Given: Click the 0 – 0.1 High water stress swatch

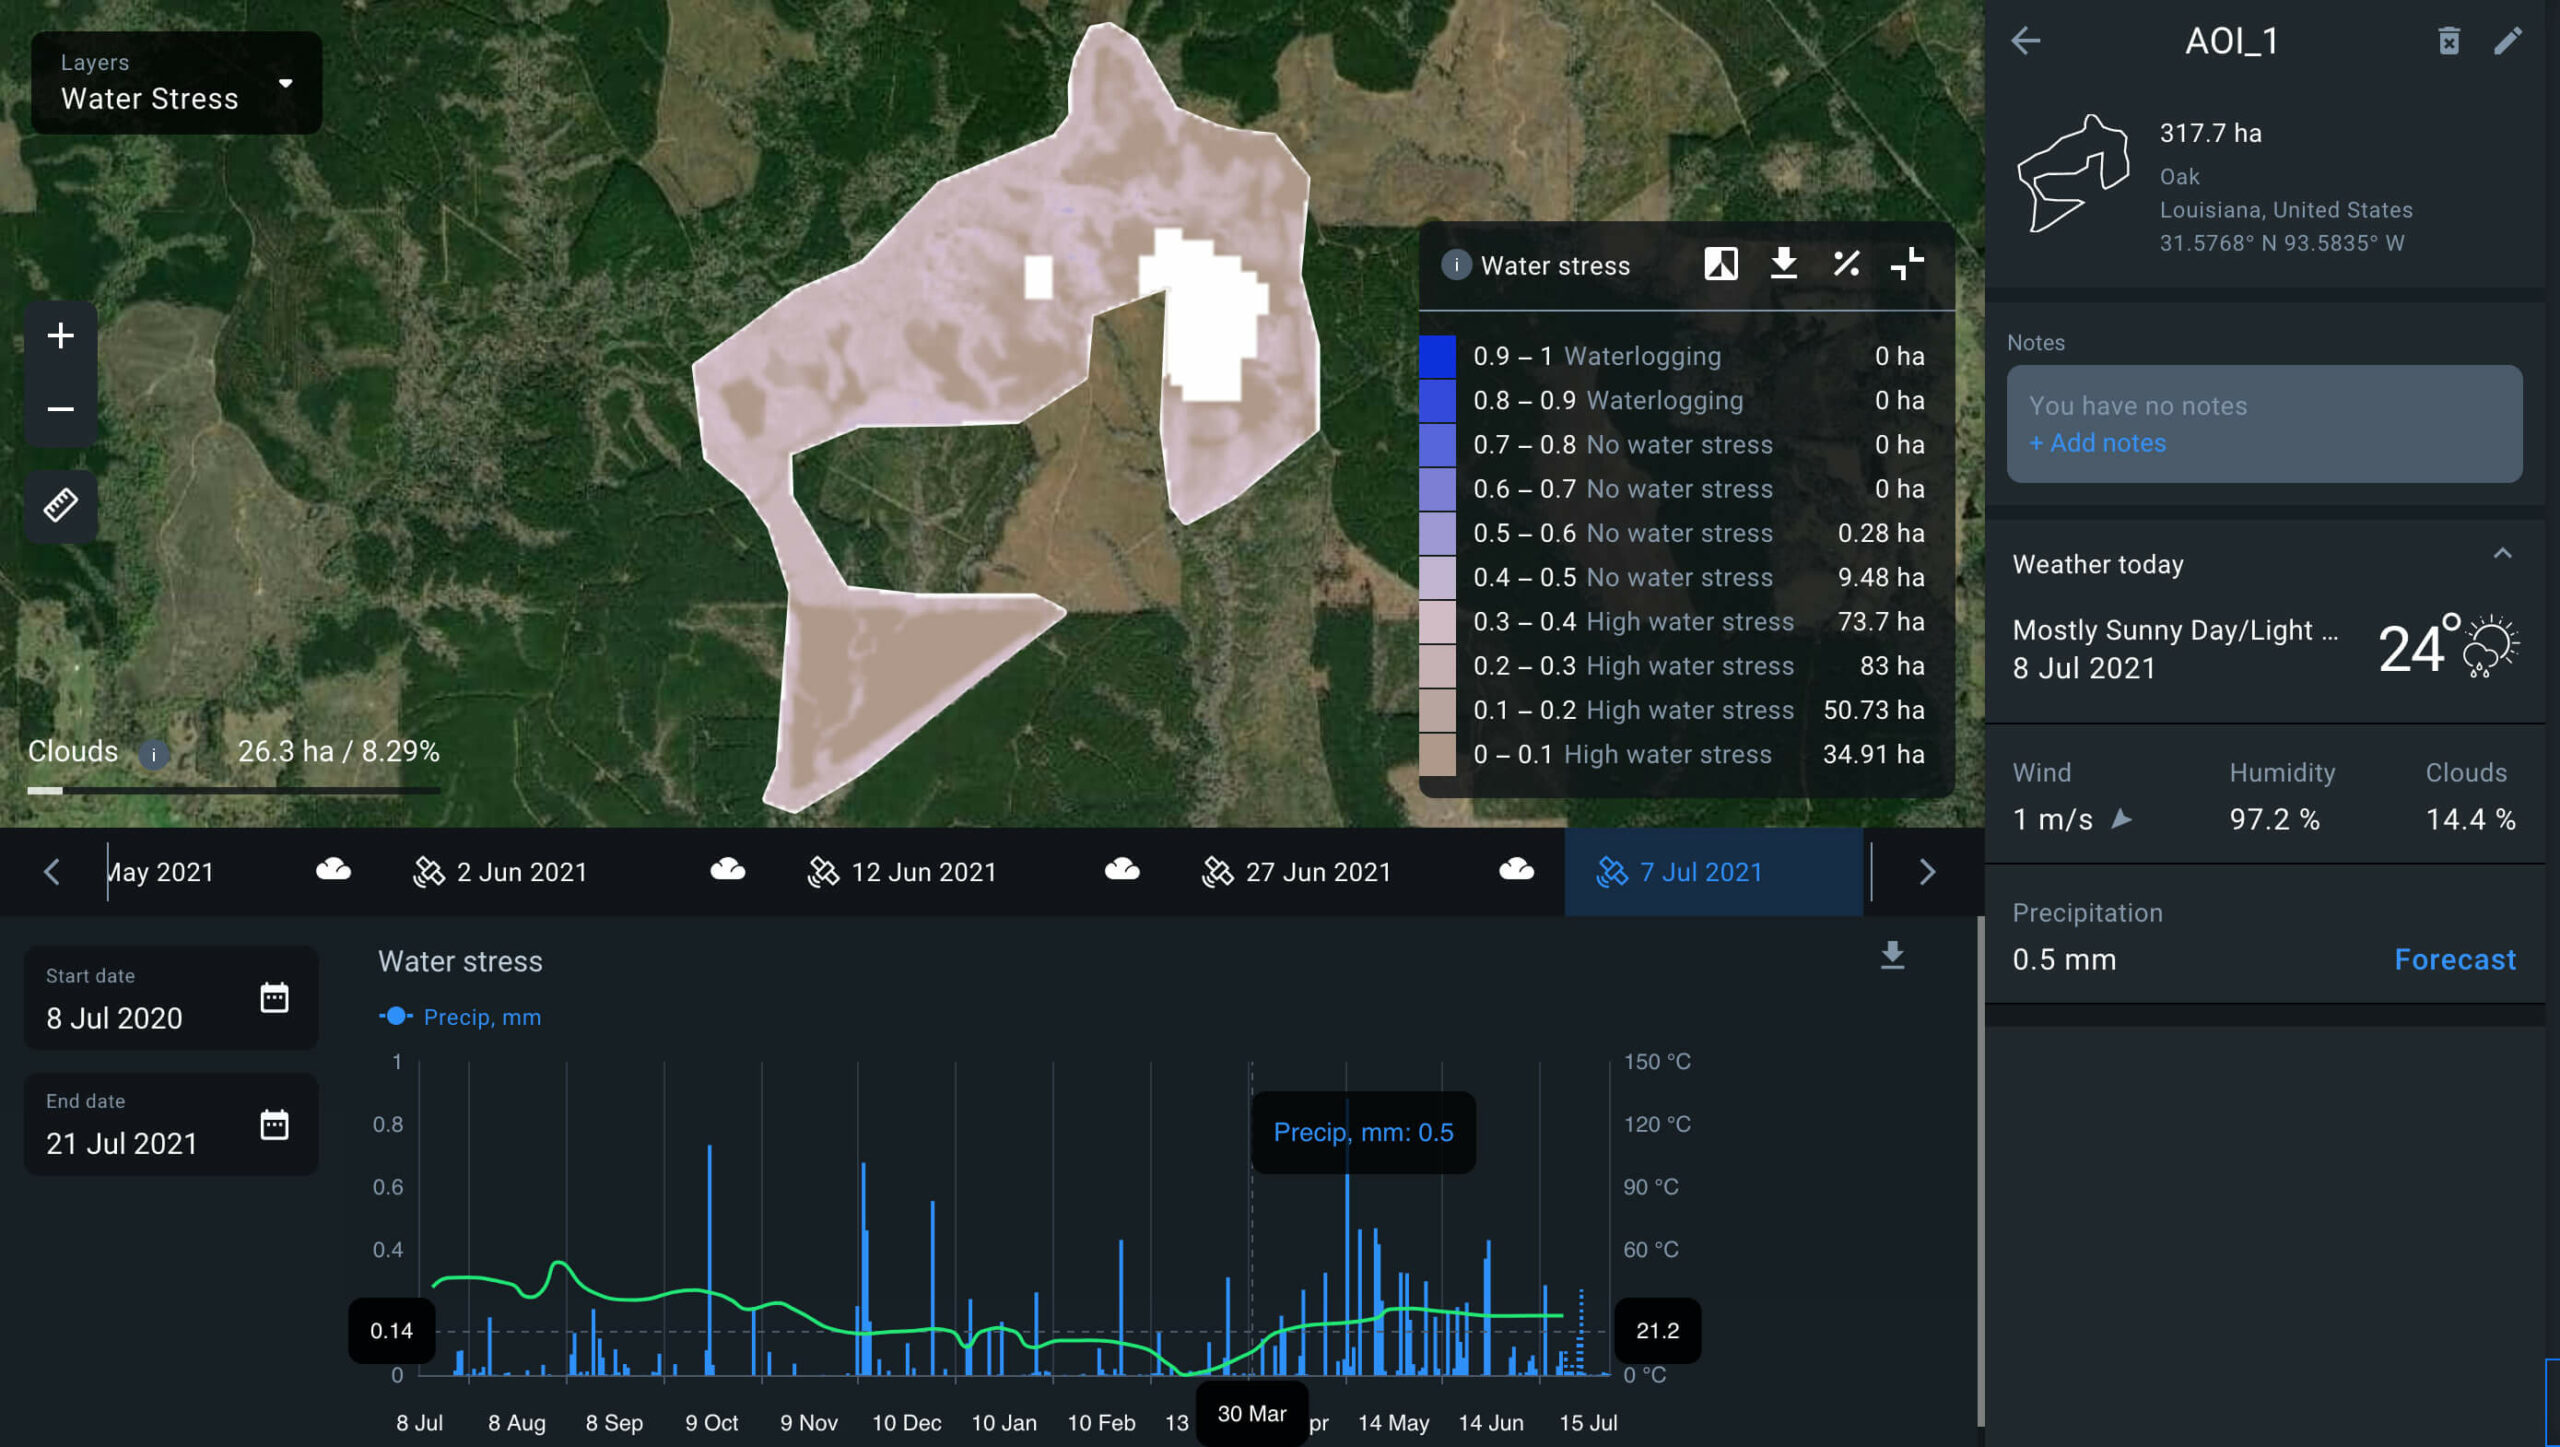Looking at the screenshot, I should pyautogui.click(x=1437, y=754).
